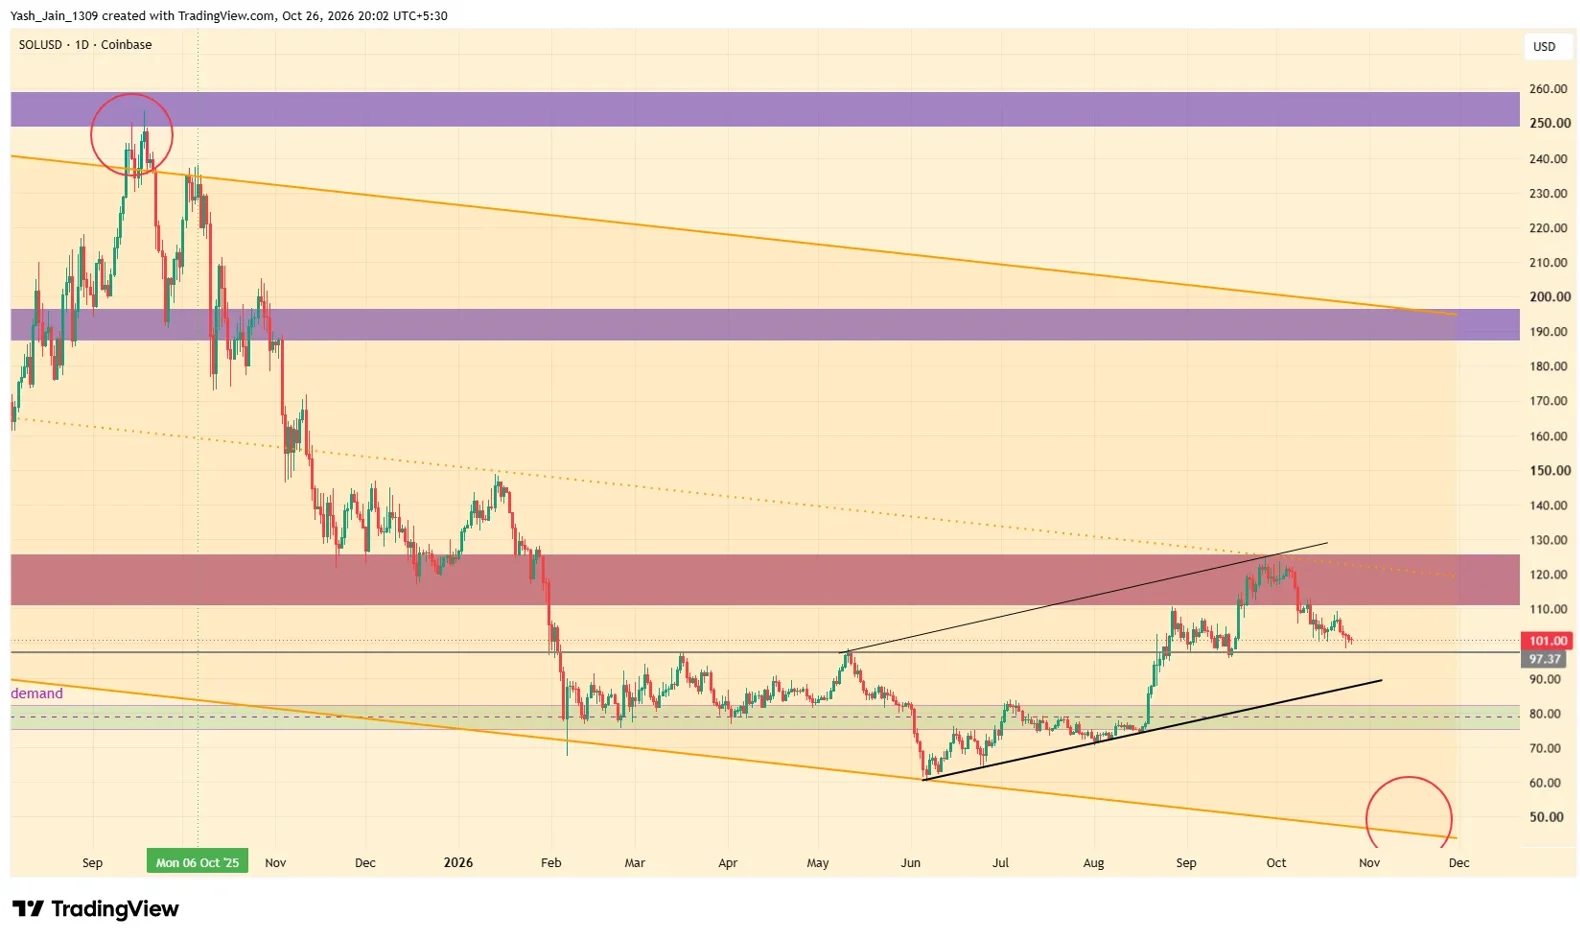Click the Sep label at the time axis start
The image size is (1580, 935).
coord(92,862)
